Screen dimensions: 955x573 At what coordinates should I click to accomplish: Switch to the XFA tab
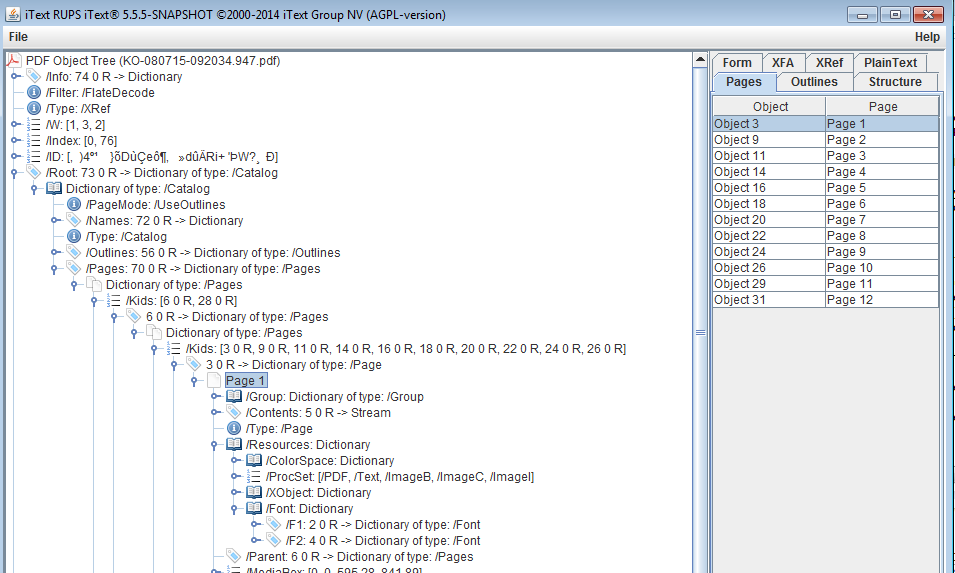[x=783, y=63]
